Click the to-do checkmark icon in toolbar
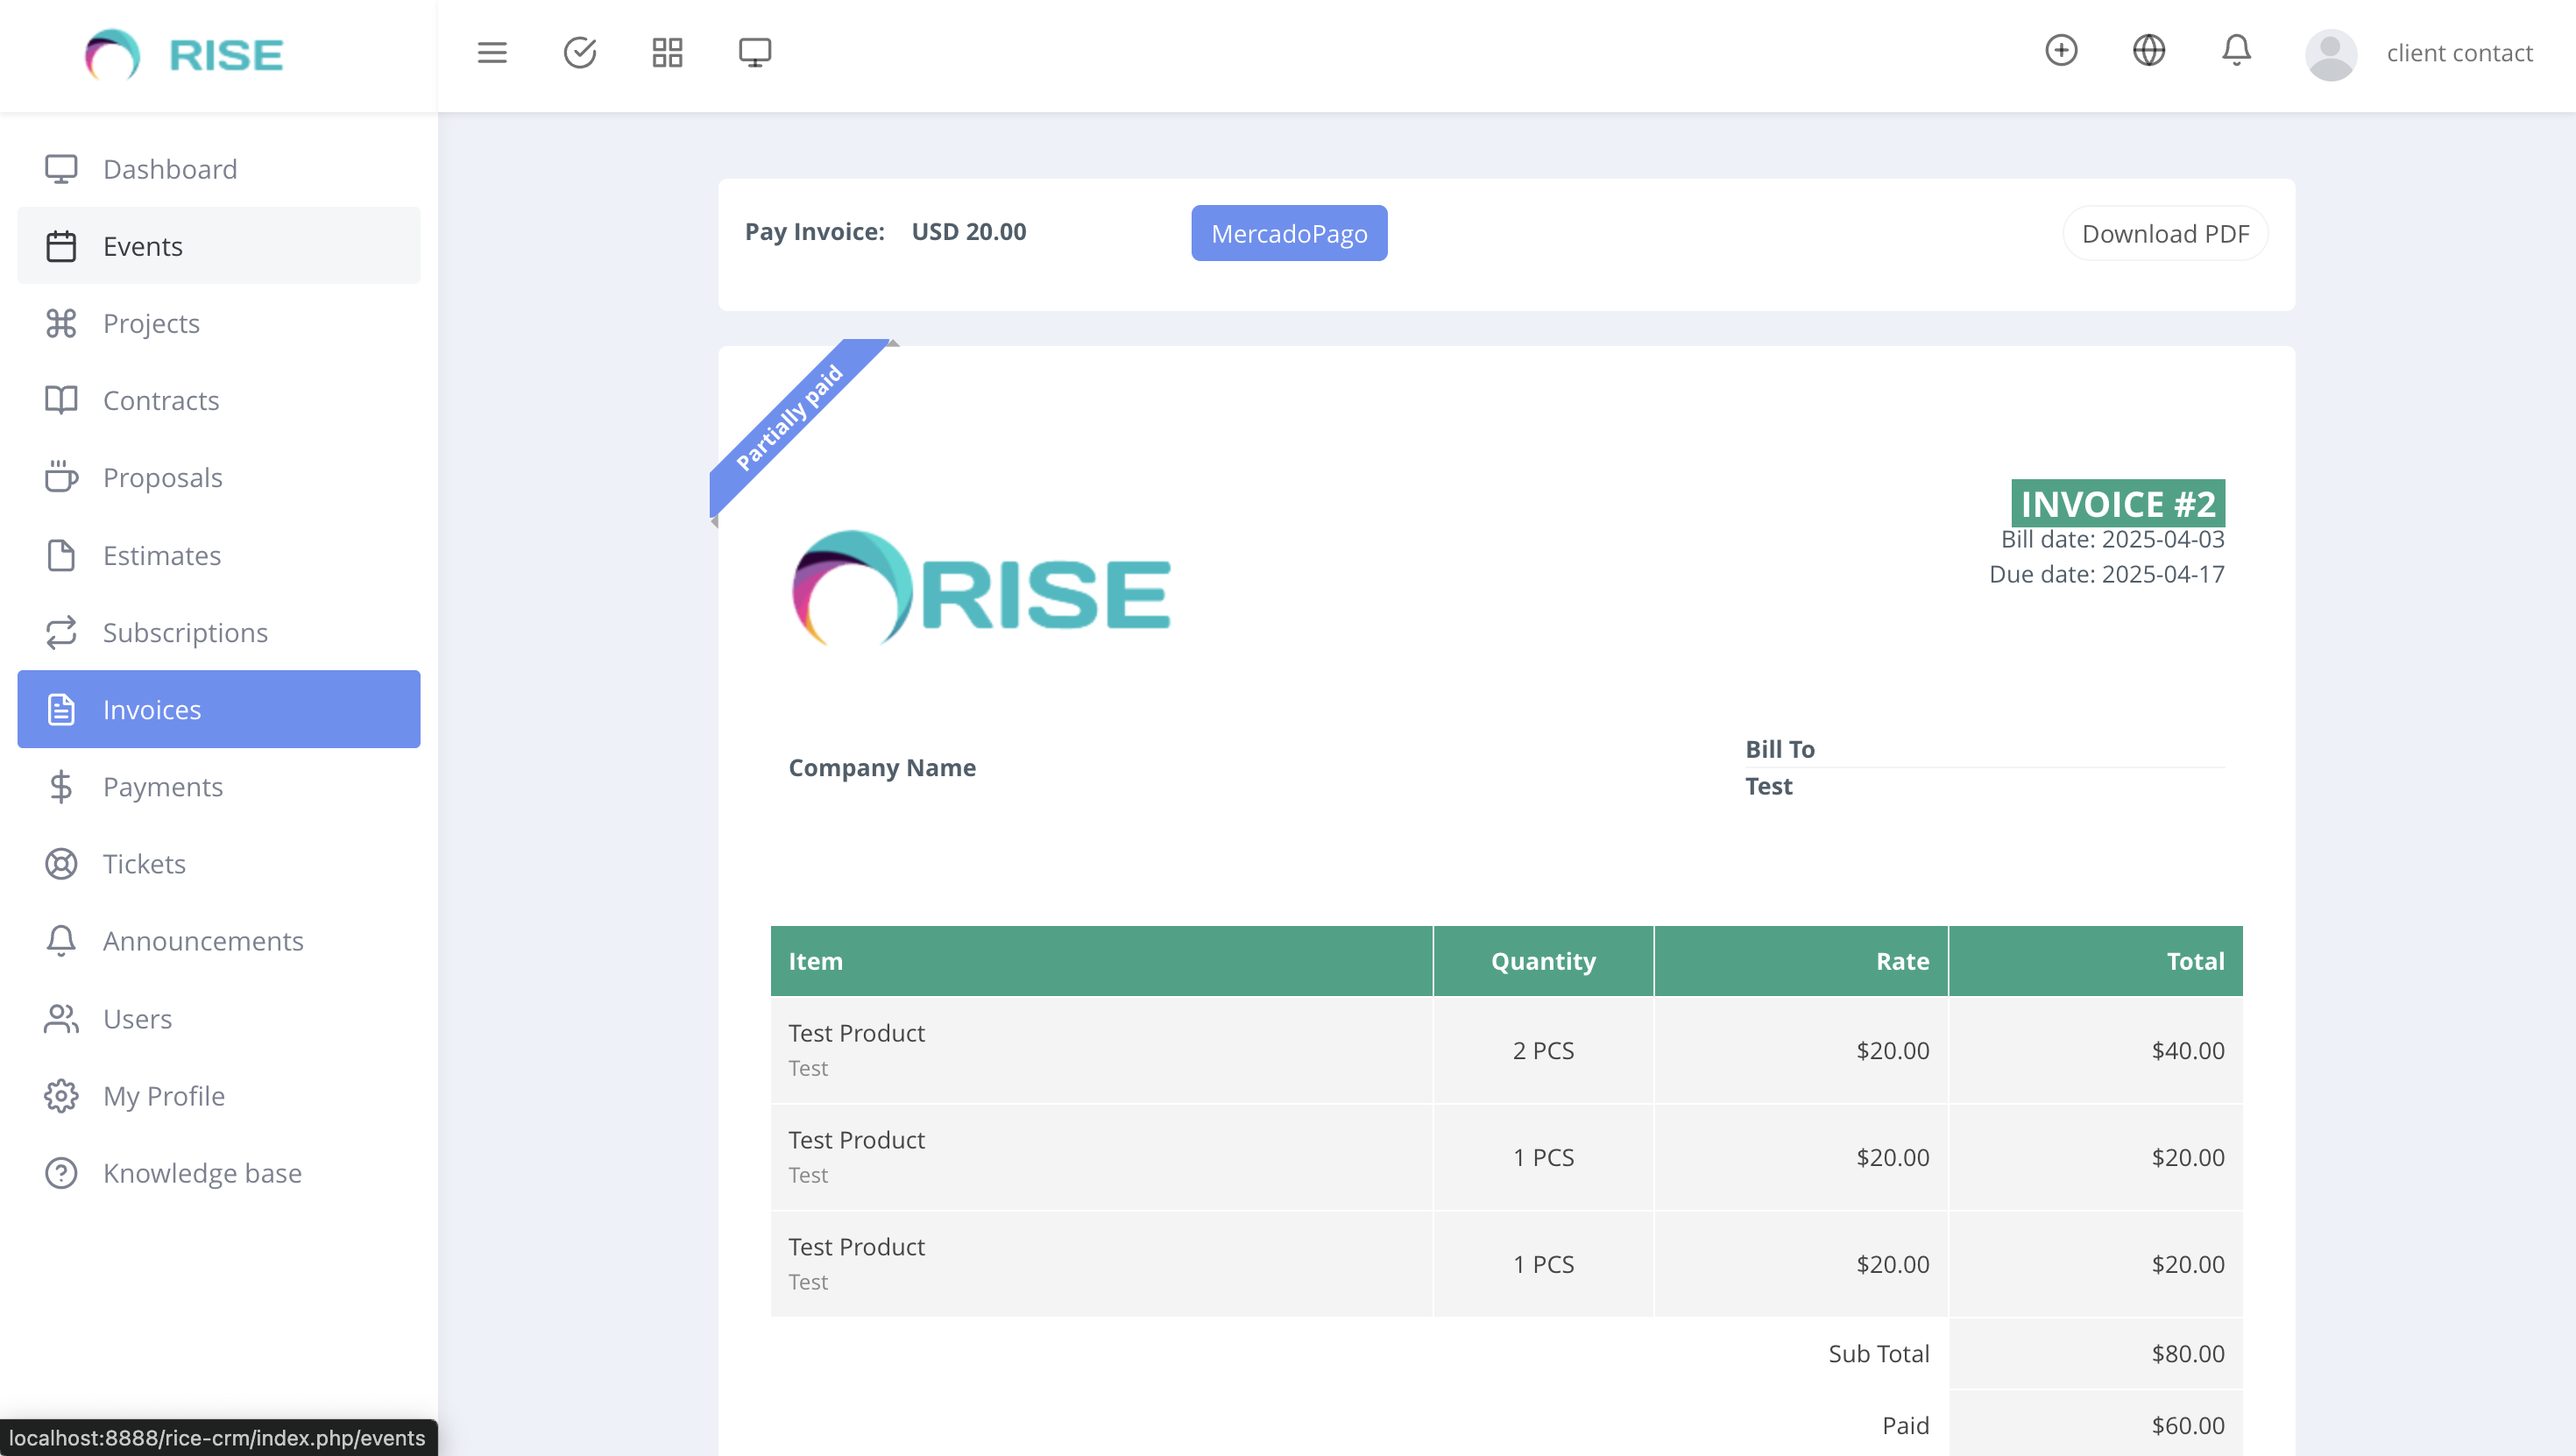Image resolution: width=2576 pixels, height=1456 pixels. tap(579, 52)
